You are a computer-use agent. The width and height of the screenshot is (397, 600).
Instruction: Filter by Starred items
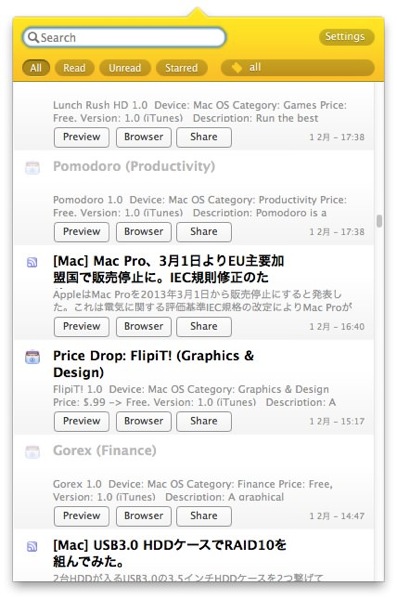point(181,68)
